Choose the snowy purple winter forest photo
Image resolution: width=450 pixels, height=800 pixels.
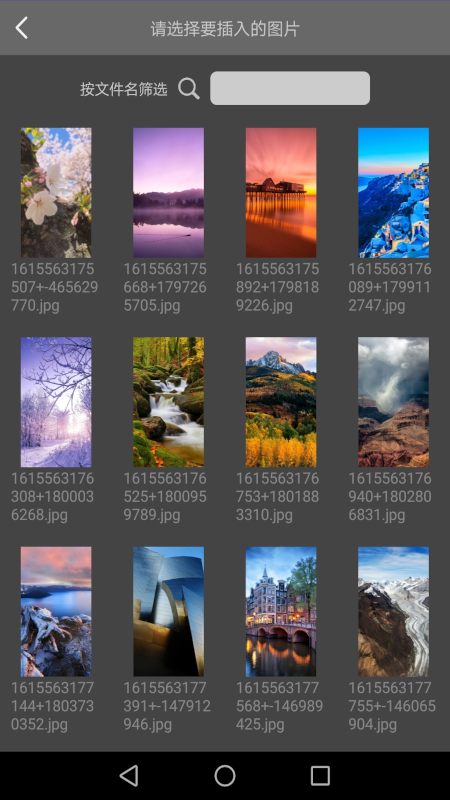point(56,402)
